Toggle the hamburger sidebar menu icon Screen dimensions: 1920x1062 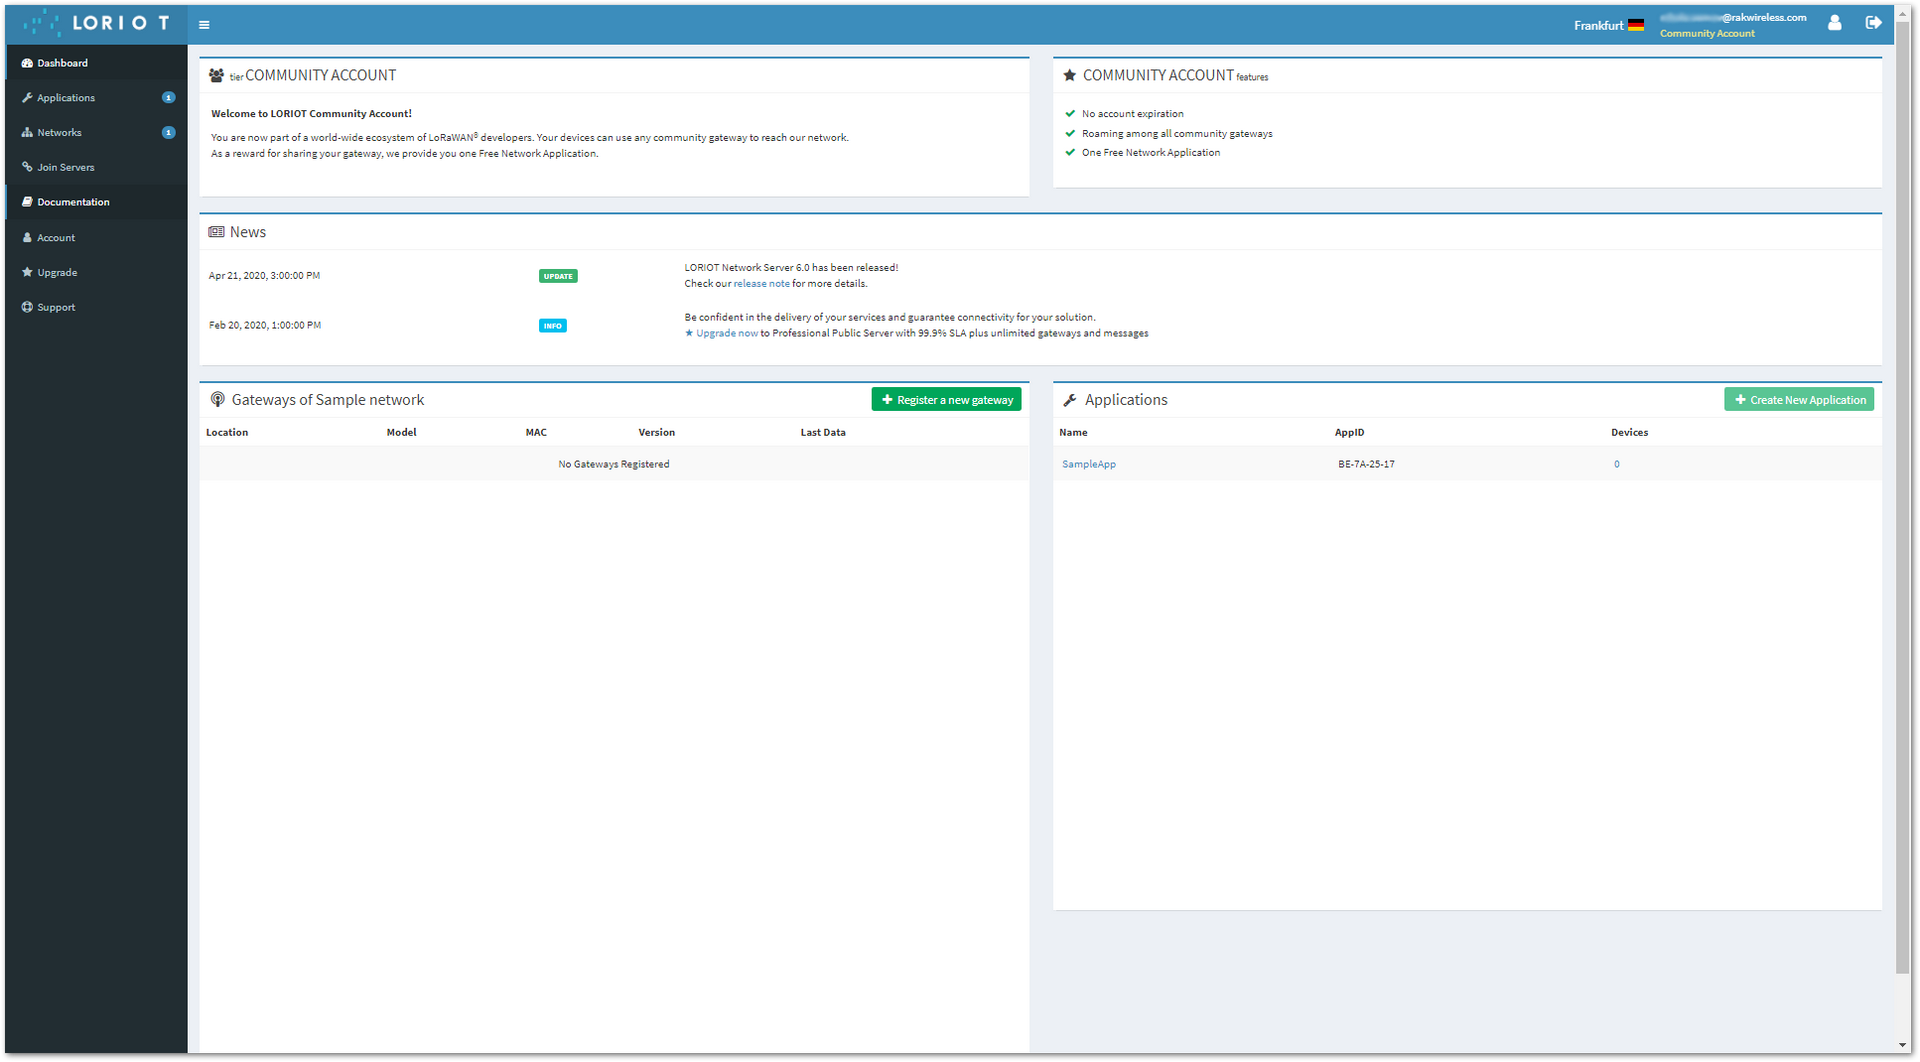(204, 25)
